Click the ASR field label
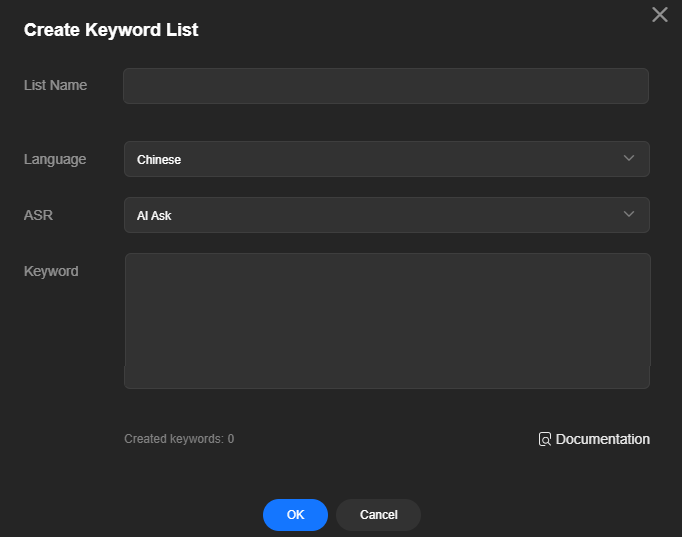Image resolution: width=682 pixels, height=537 pixels. coord(38,215)
